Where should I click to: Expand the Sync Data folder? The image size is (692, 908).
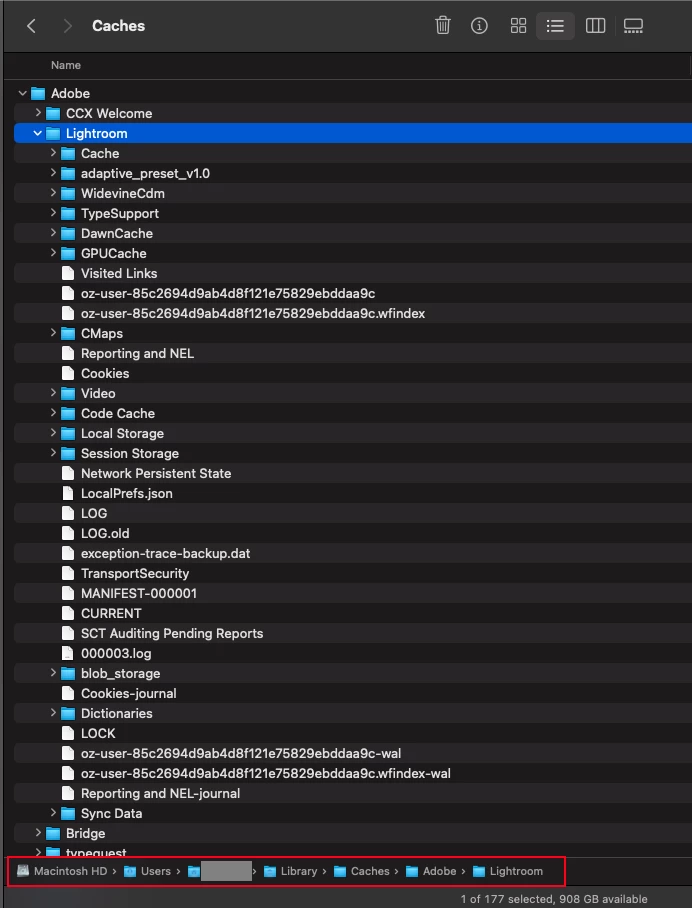pyautogui.click(x=53, y=812)
